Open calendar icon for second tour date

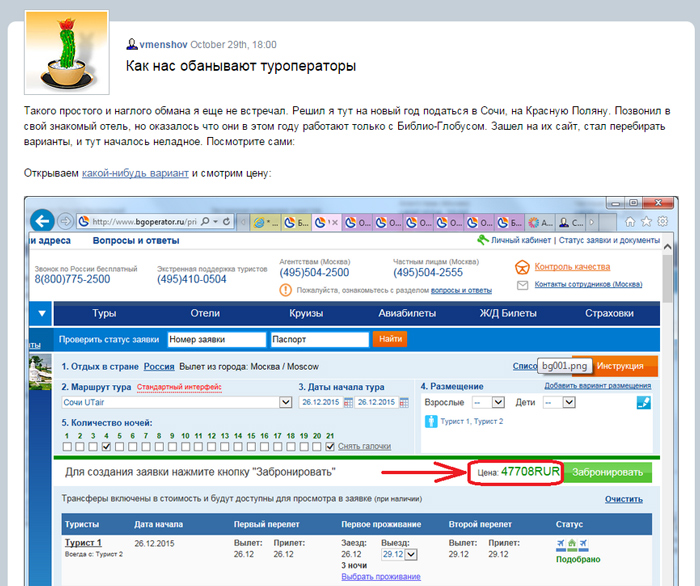(x=404, y=403)
